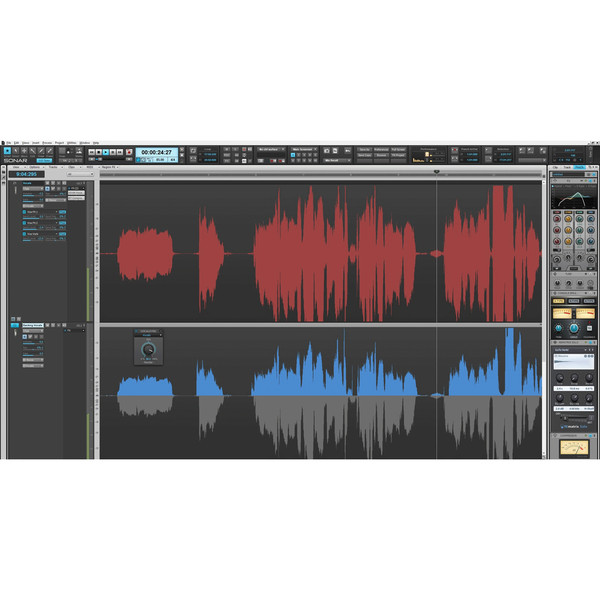The height and width of the screenshot is (600, 600).
Task: Click the Now time marker on the ruler
Action: [x=437, y=172]
